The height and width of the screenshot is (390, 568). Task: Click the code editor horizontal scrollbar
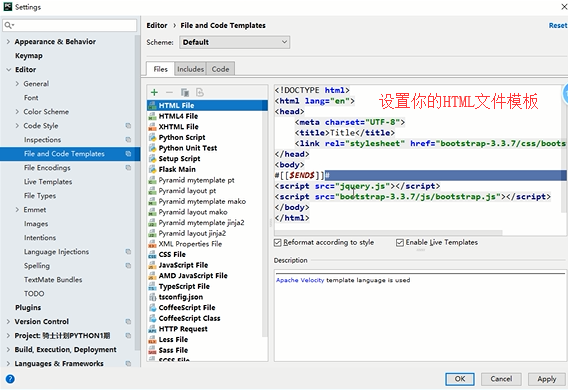tap(388, 232)
